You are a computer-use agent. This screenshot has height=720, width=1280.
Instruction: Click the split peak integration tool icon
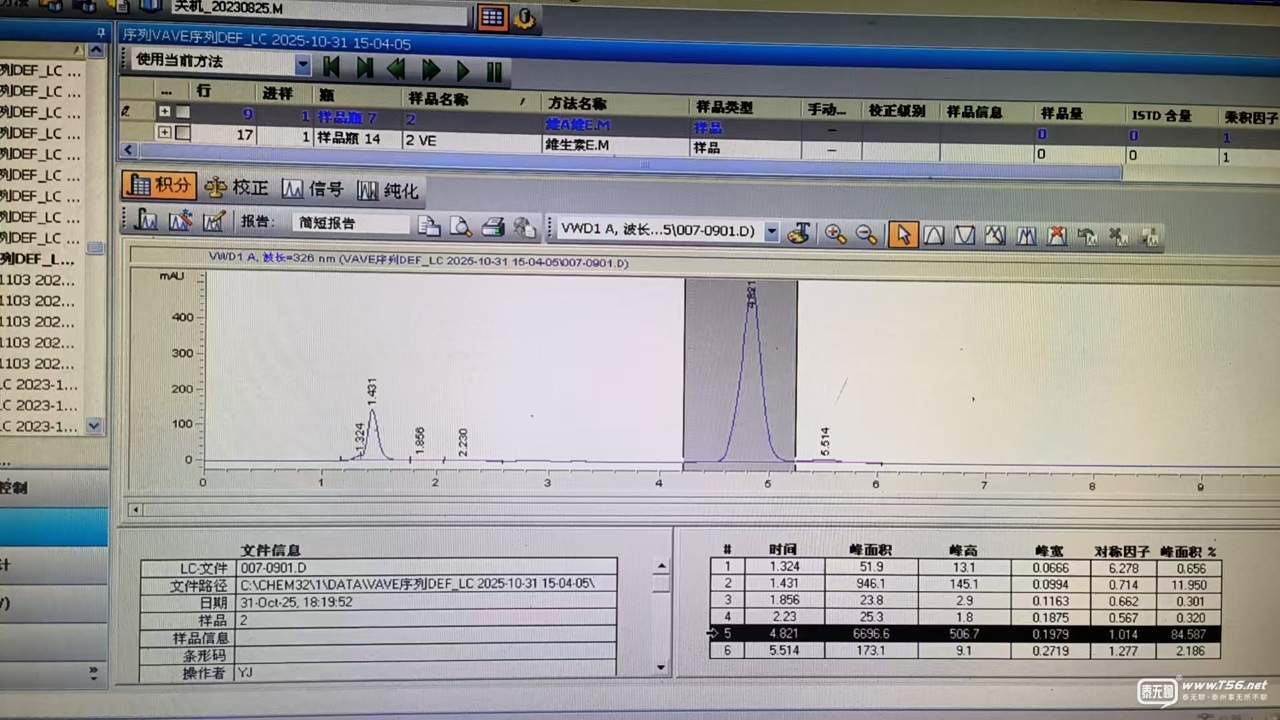(1026, 236)
